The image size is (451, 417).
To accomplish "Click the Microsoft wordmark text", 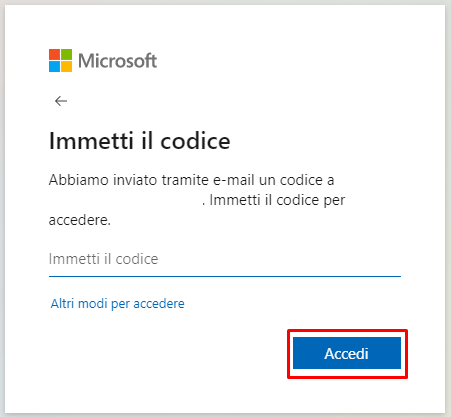I will pyautogui.click(x=117, y=61).
